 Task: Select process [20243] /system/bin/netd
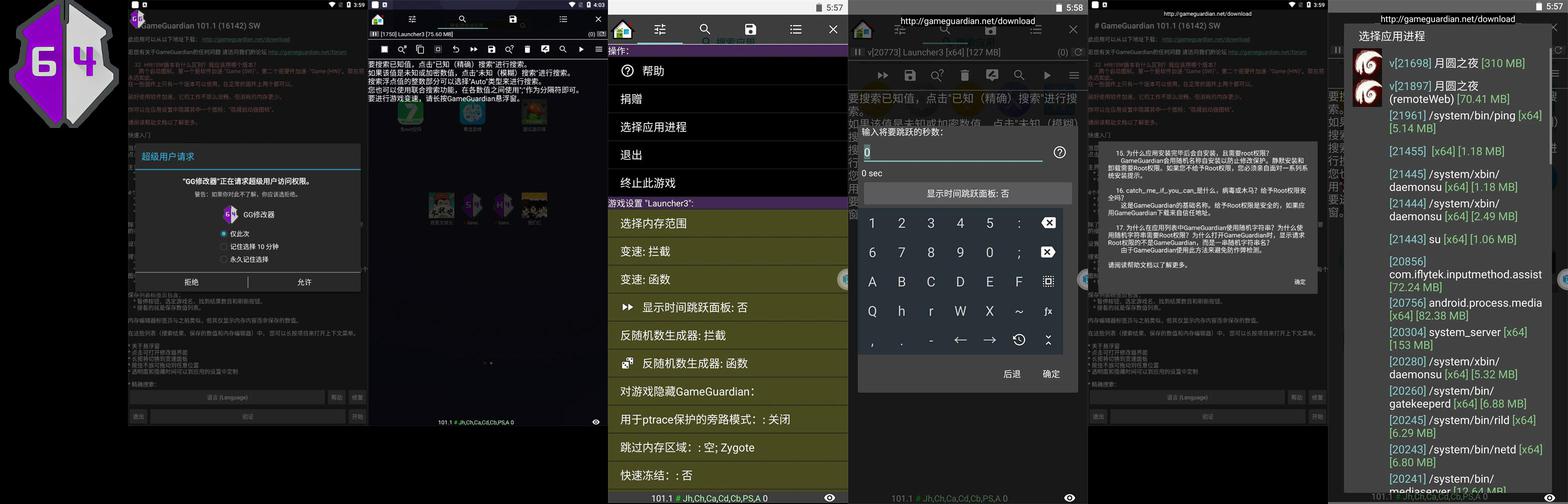click(x=1467, y=456)
